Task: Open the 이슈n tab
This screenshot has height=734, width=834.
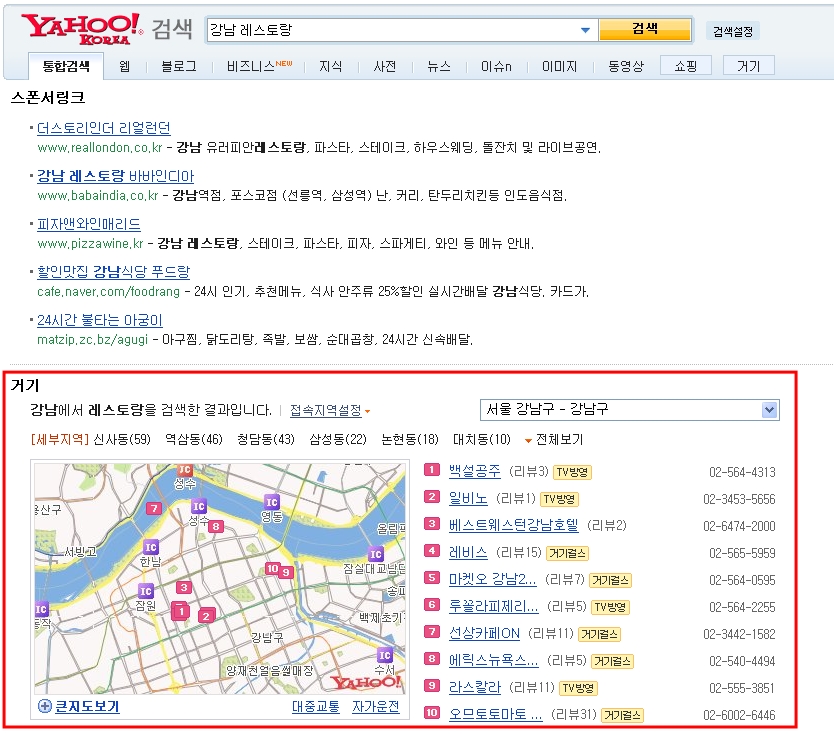Action: (496, 66)
